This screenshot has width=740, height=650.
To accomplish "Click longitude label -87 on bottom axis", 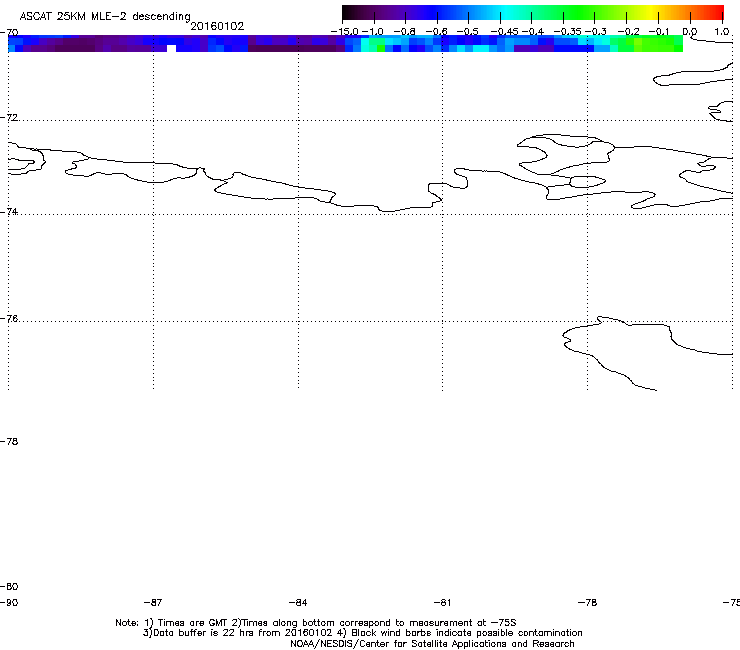I will coord(153,603).
